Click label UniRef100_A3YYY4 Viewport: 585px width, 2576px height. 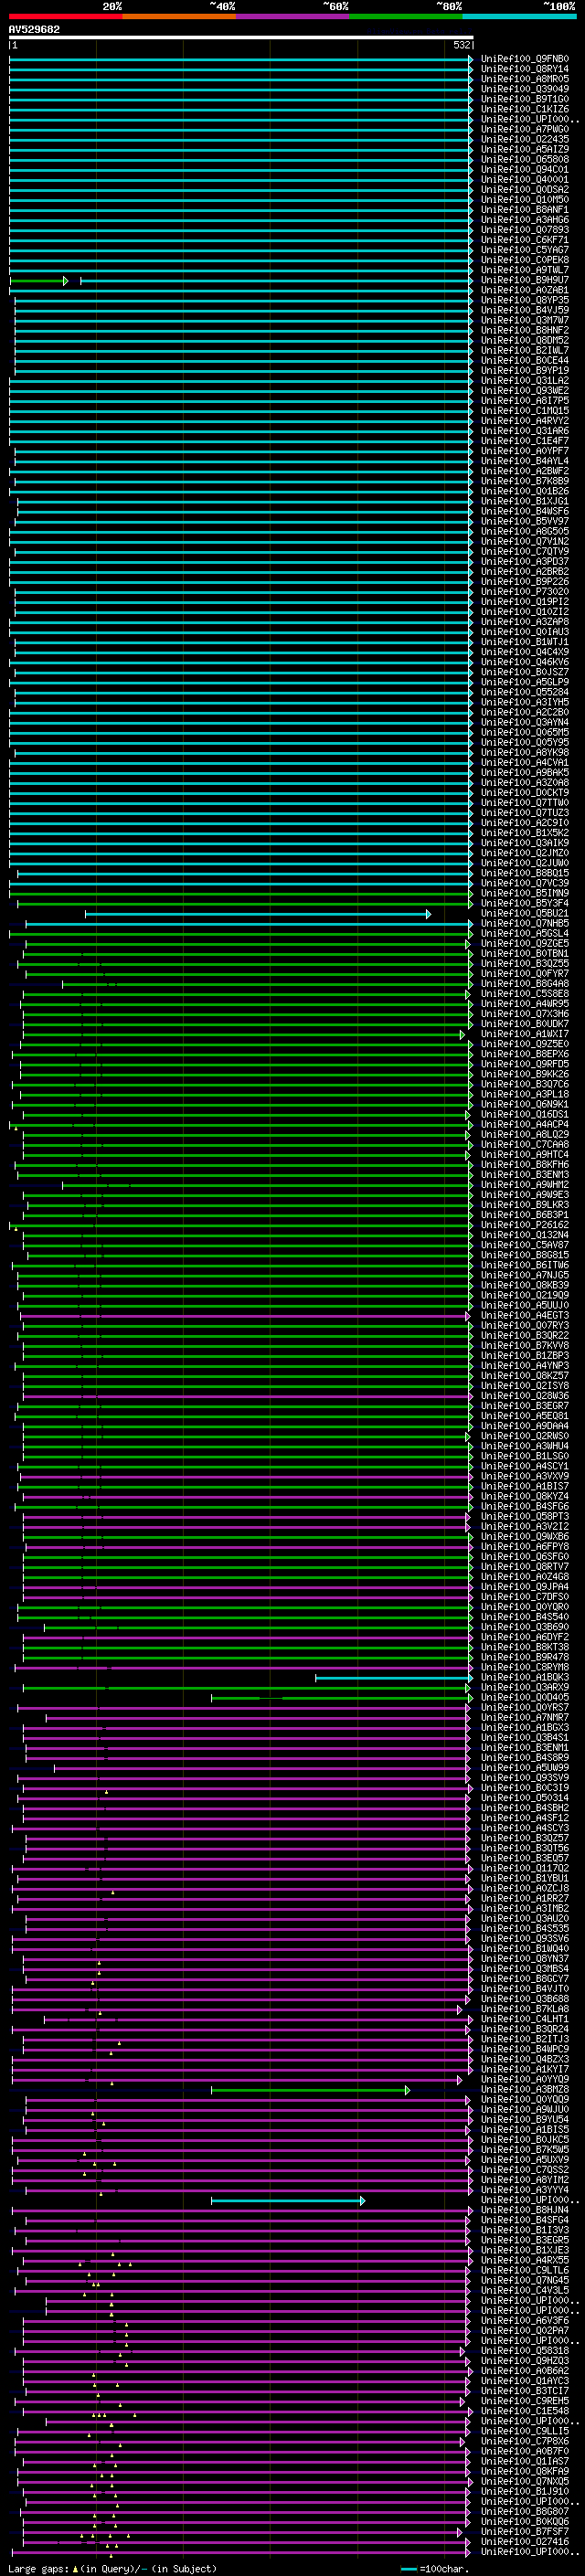[524, 2190]
